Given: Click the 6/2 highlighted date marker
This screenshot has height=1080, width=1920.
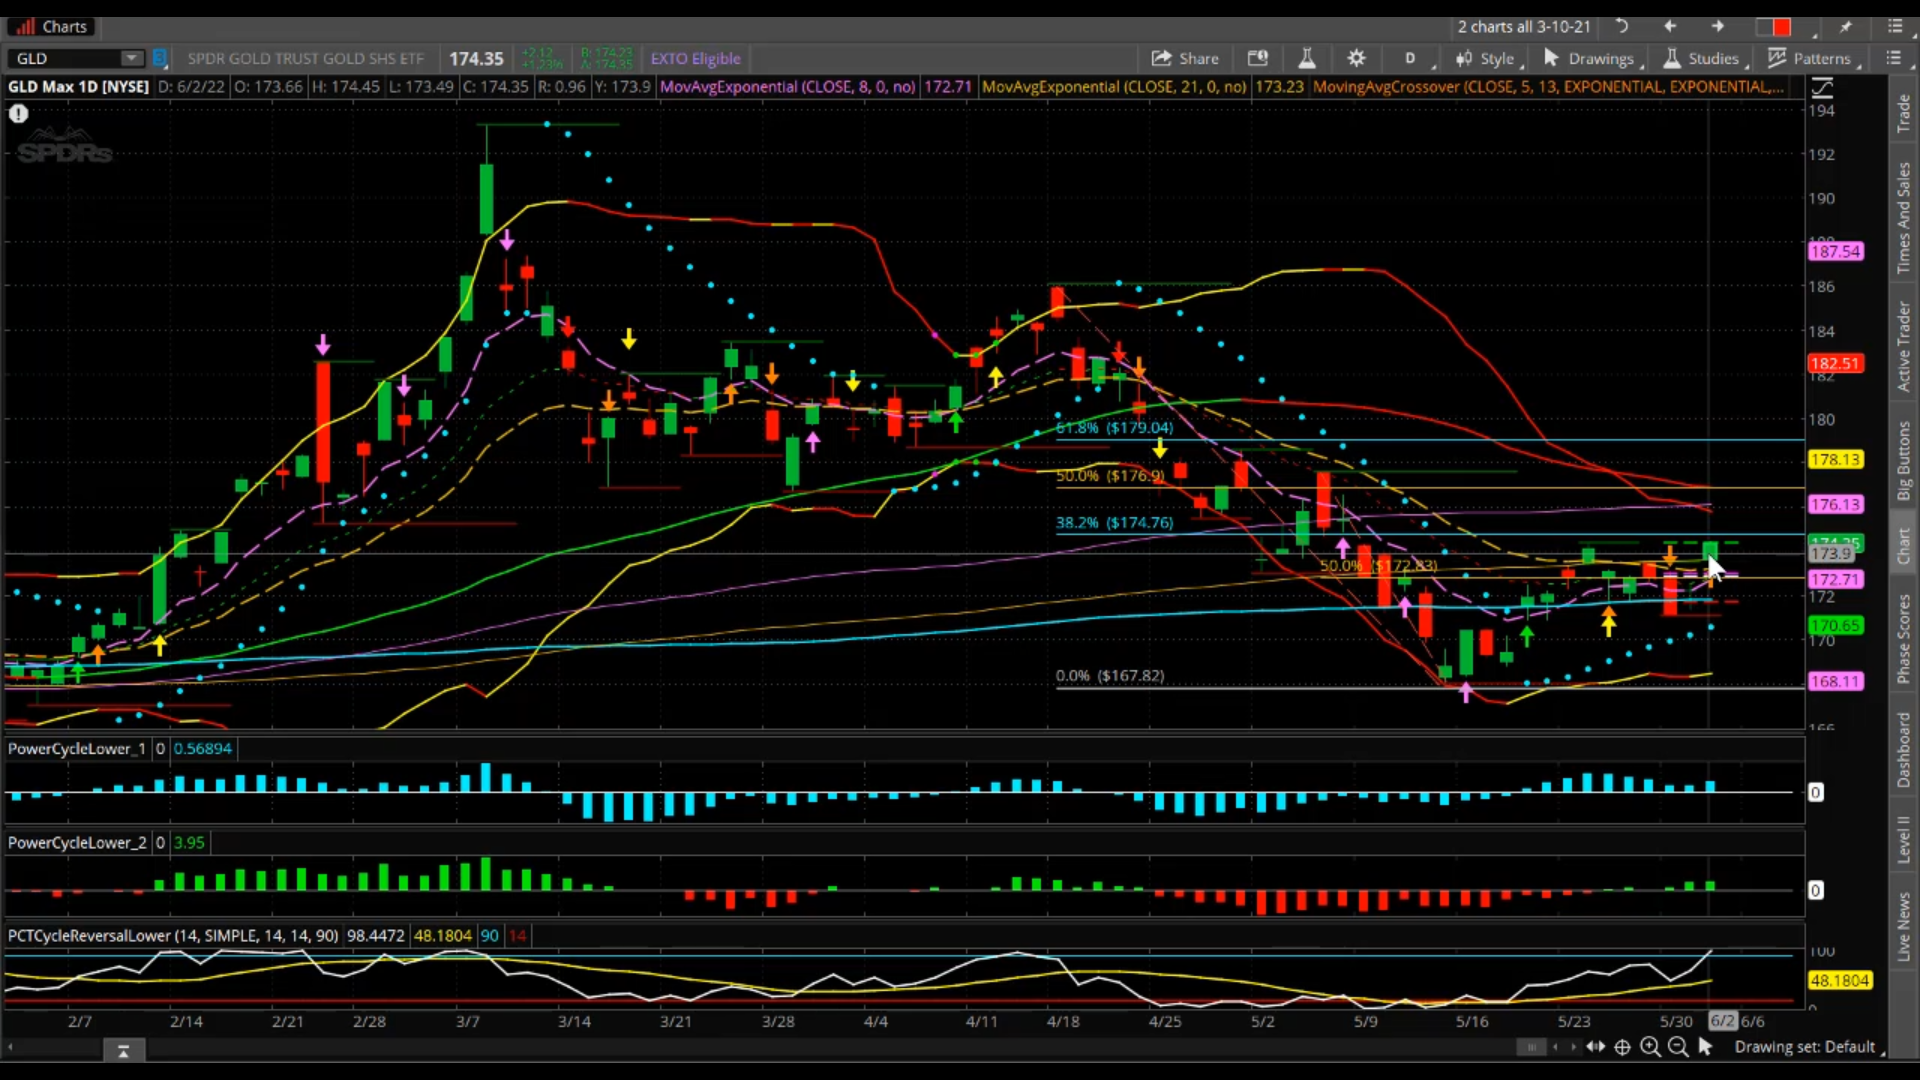Looking at the screenshot, I should click(x=1722, y=1021).
